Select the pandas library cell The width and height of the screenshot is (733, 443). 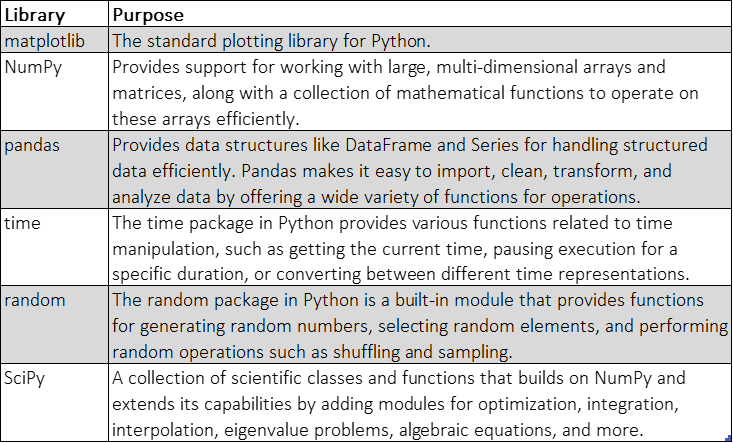point(54,170)
